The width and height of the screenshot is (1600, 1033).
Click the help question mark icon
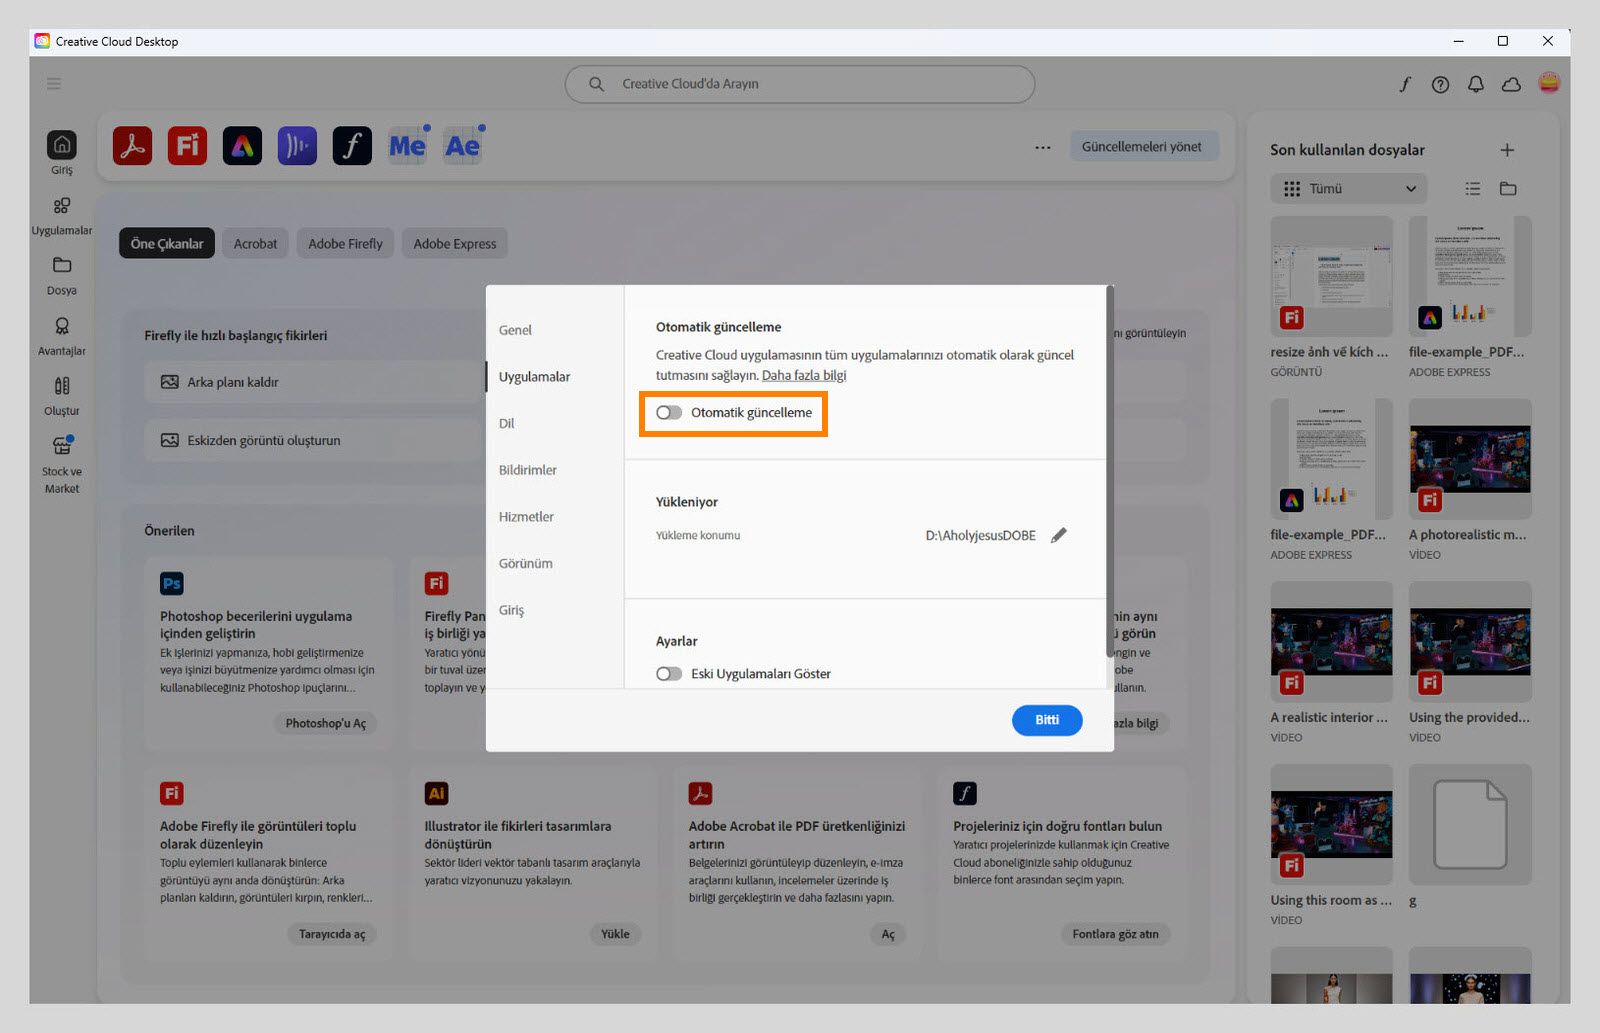click(1440, 84)
